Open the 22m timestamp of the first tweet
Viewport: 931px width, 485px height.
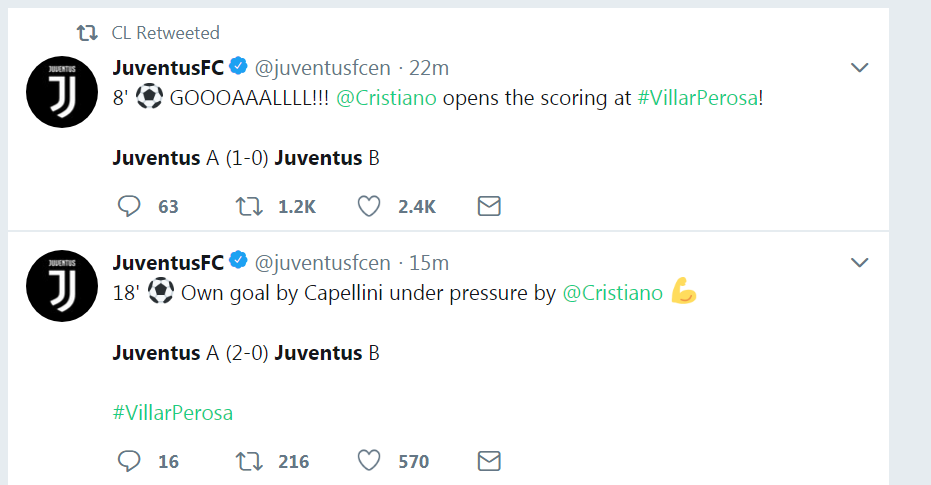(x=430, y=68)
